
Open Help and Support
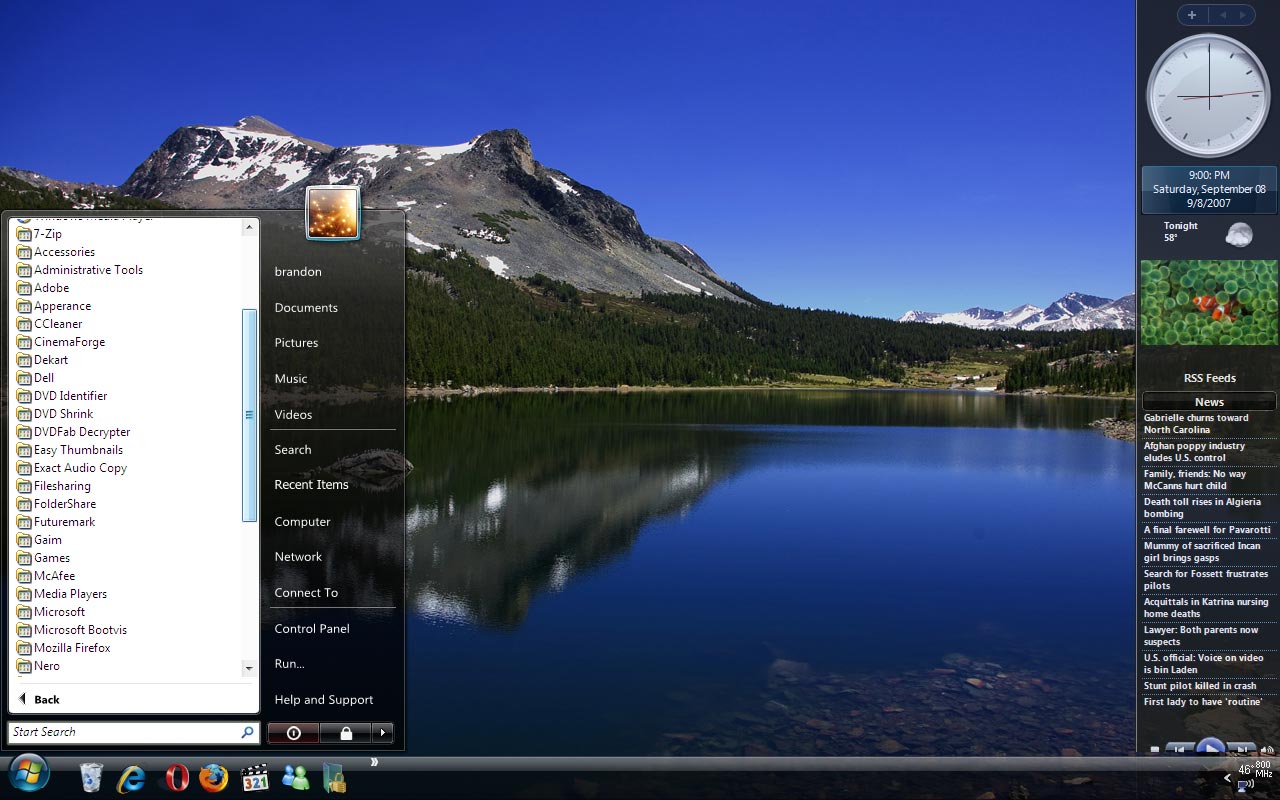(x=323, y=700)
